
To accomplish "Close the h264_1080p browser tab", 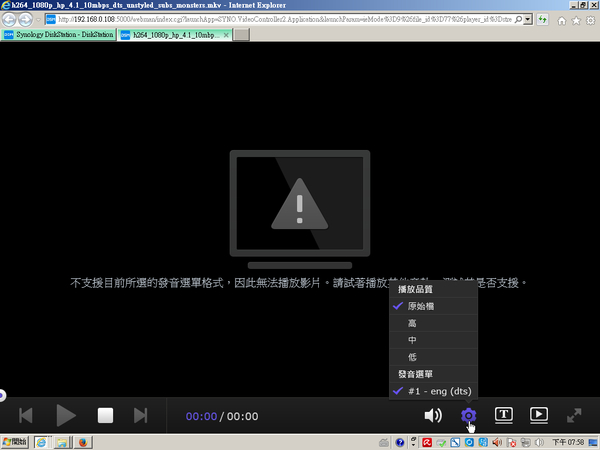I will (x=226, y=35).
